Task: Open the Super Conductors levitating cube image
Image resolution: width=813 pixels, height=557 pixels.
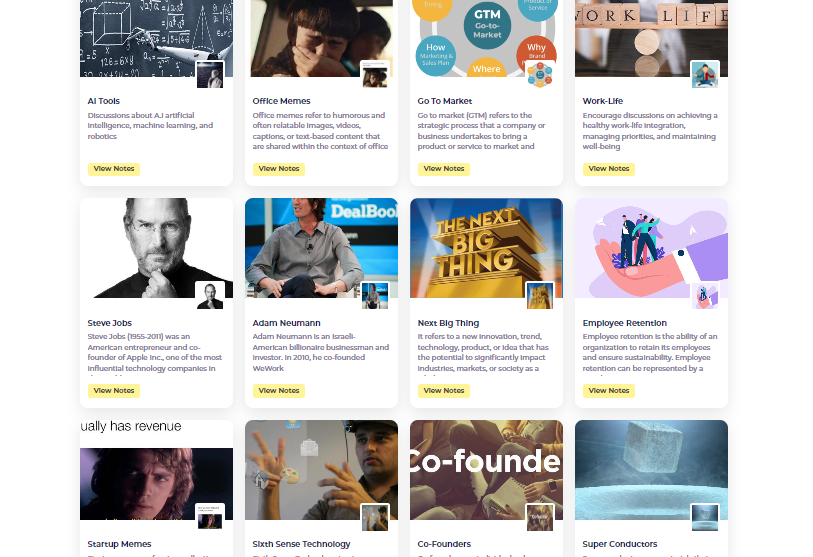Action: click(x=651, y=470)
